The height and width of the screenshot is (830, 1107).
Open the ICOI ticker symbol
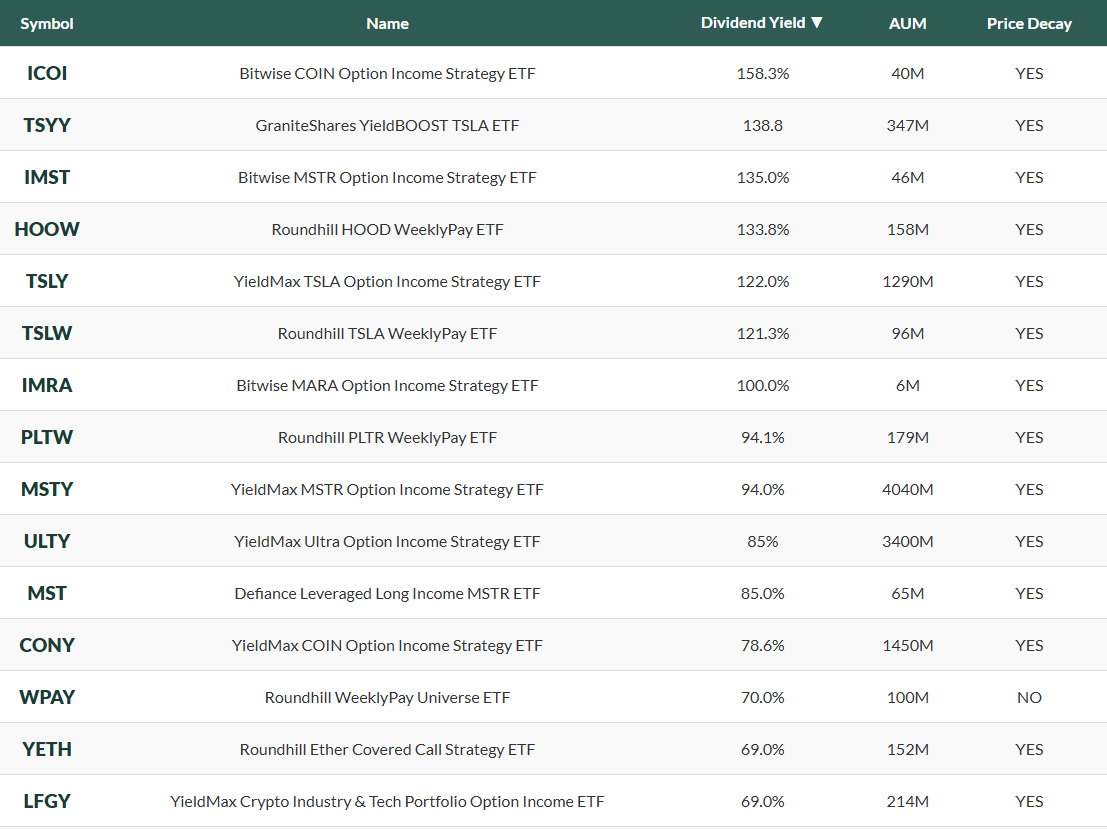tap(47, 73)
